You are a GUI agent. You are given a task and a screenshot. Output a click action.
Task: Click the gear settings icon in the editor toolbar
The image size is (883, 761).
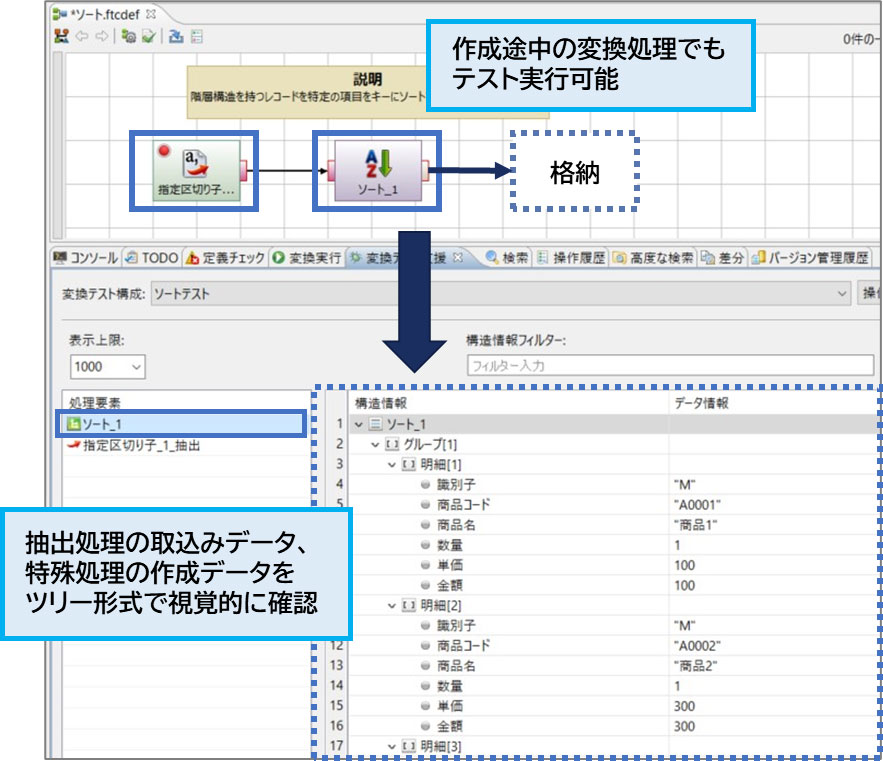tap(128, 37)
